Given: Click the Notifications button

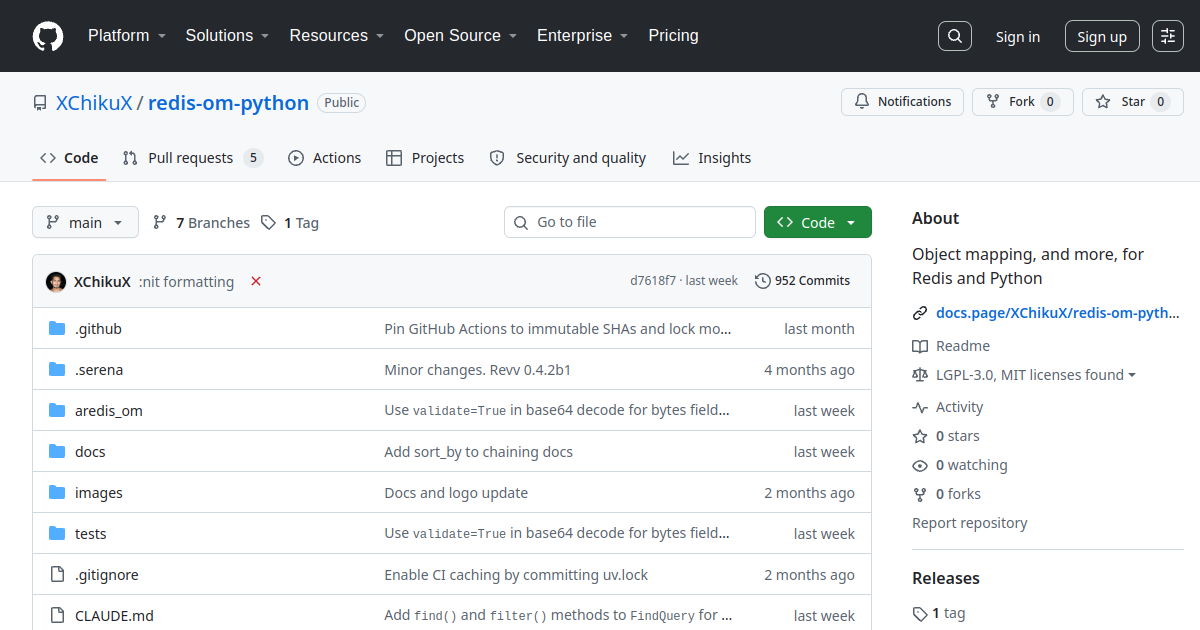Looking at the screenshot, I should [903, 102].
